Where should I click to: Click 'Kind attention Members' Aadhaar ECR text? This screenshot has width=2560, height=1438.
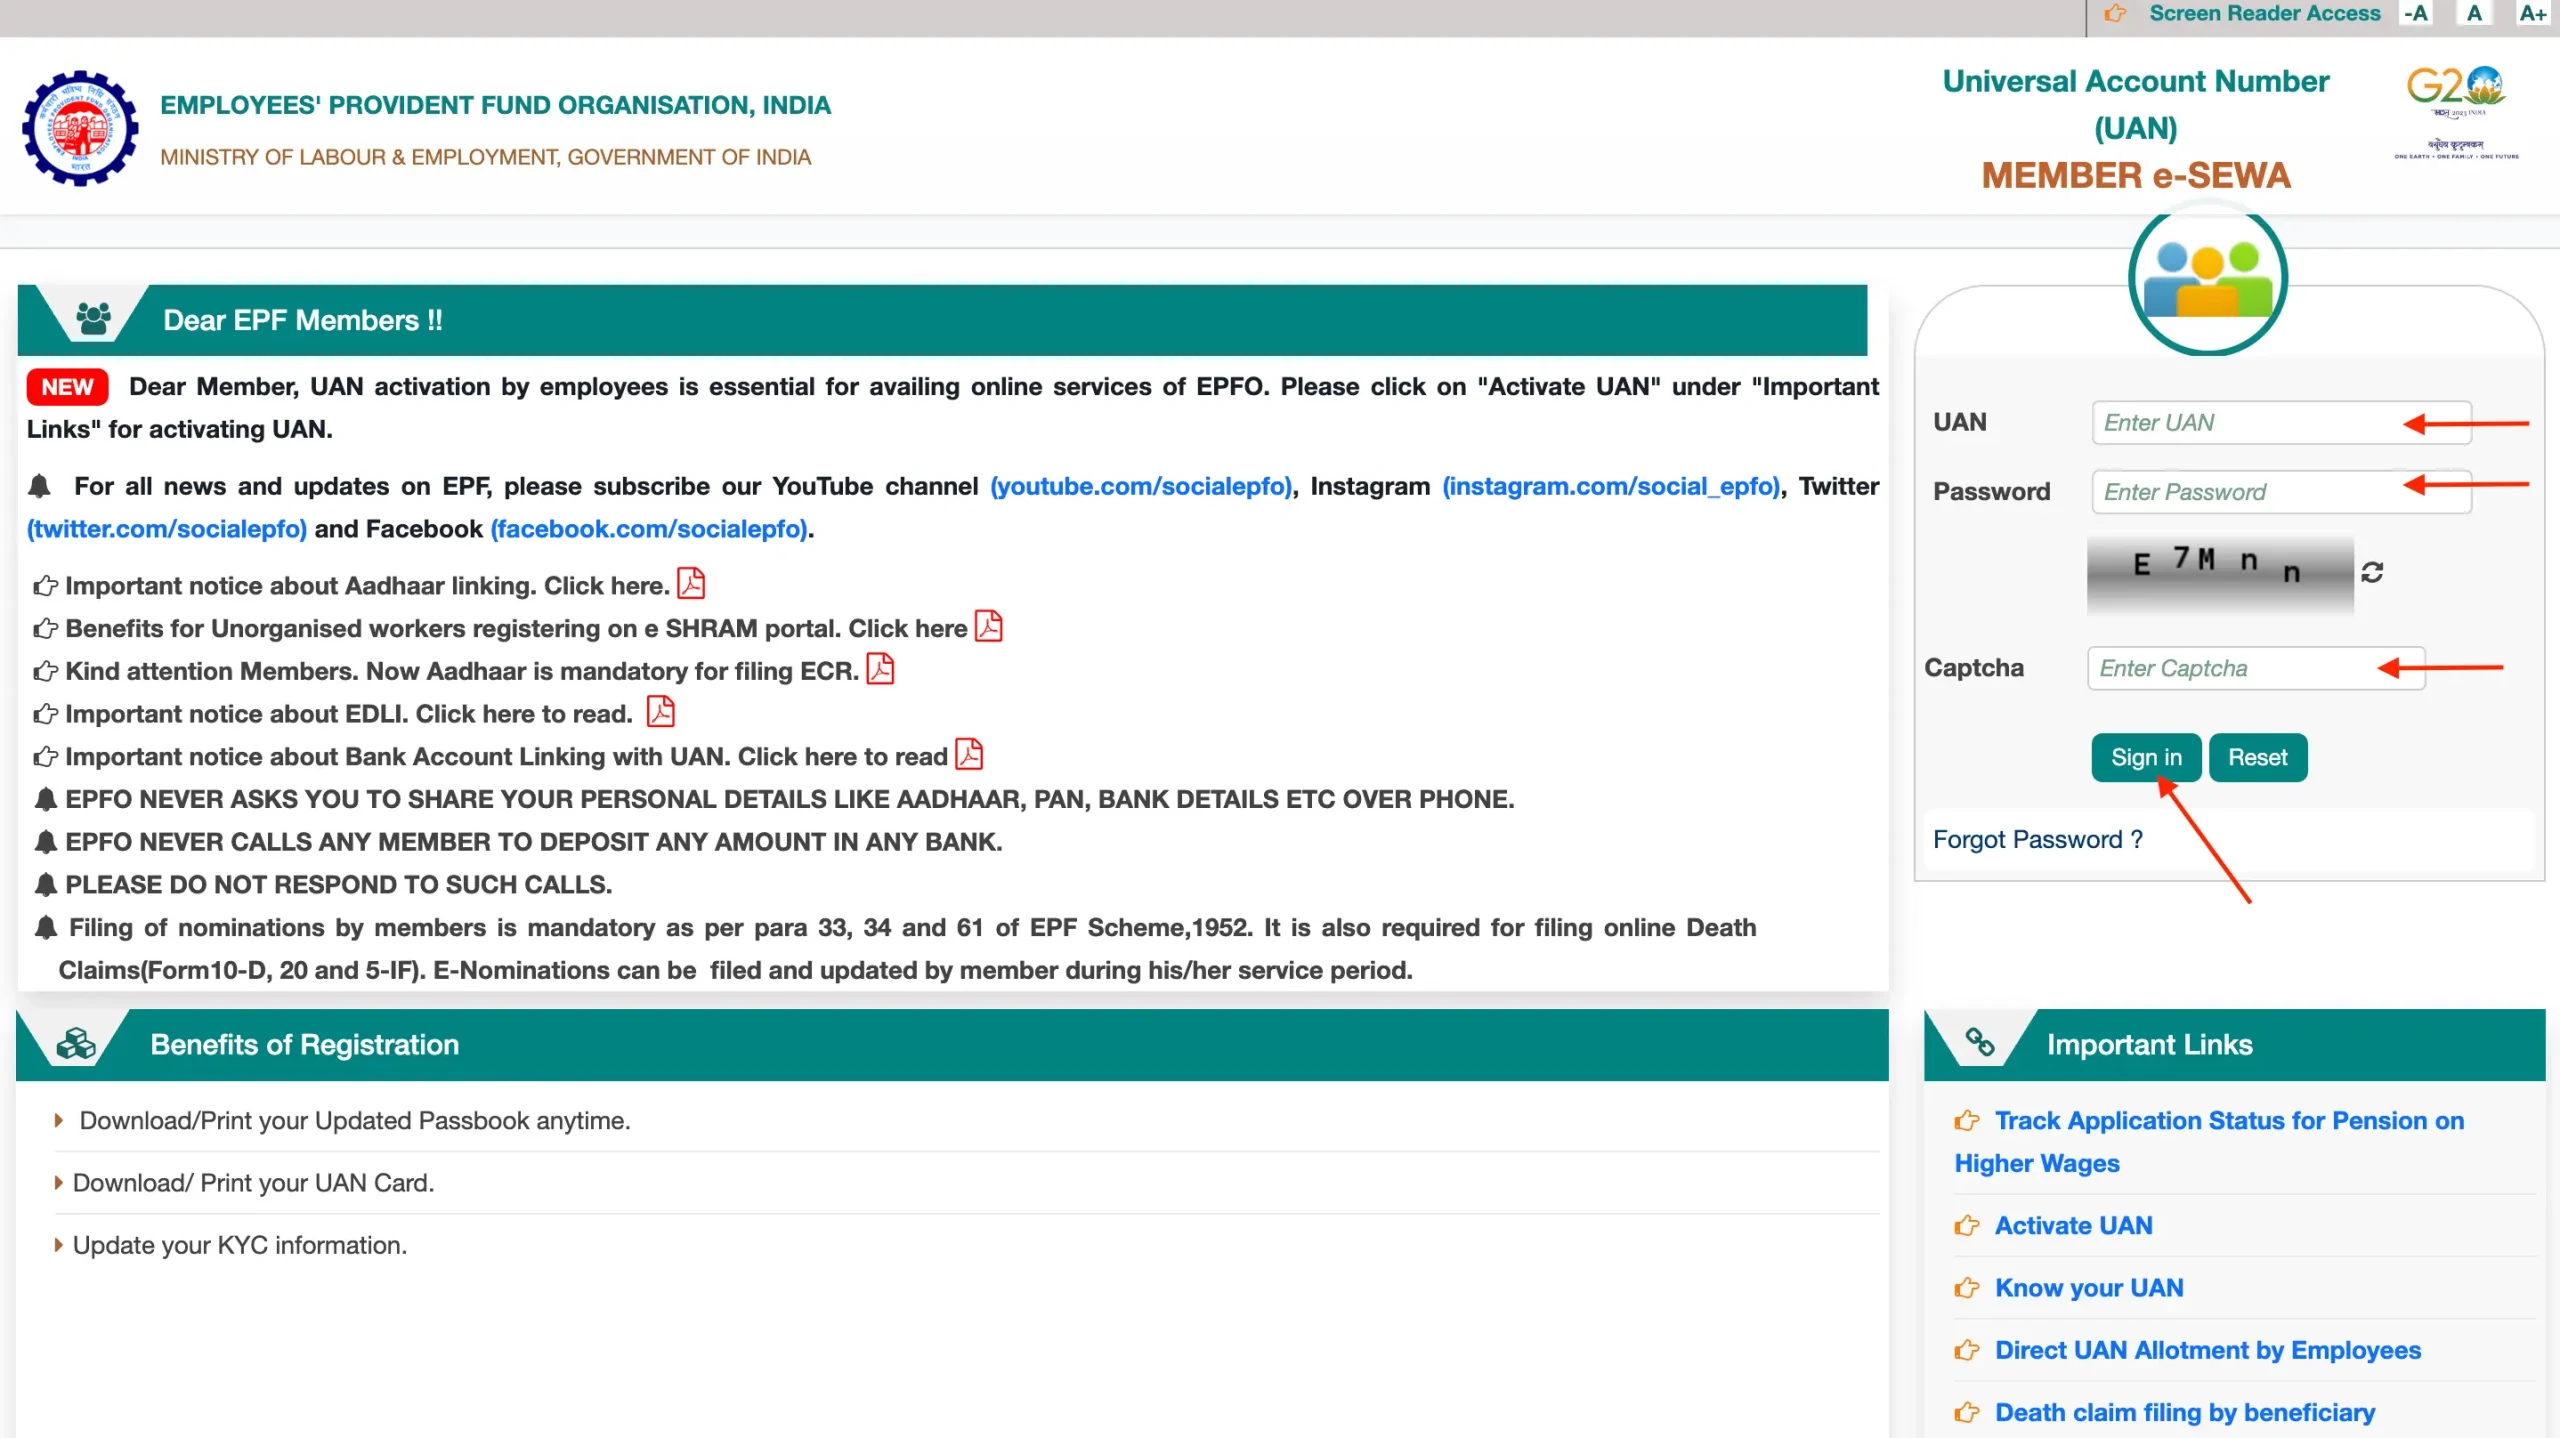(462, 671)
